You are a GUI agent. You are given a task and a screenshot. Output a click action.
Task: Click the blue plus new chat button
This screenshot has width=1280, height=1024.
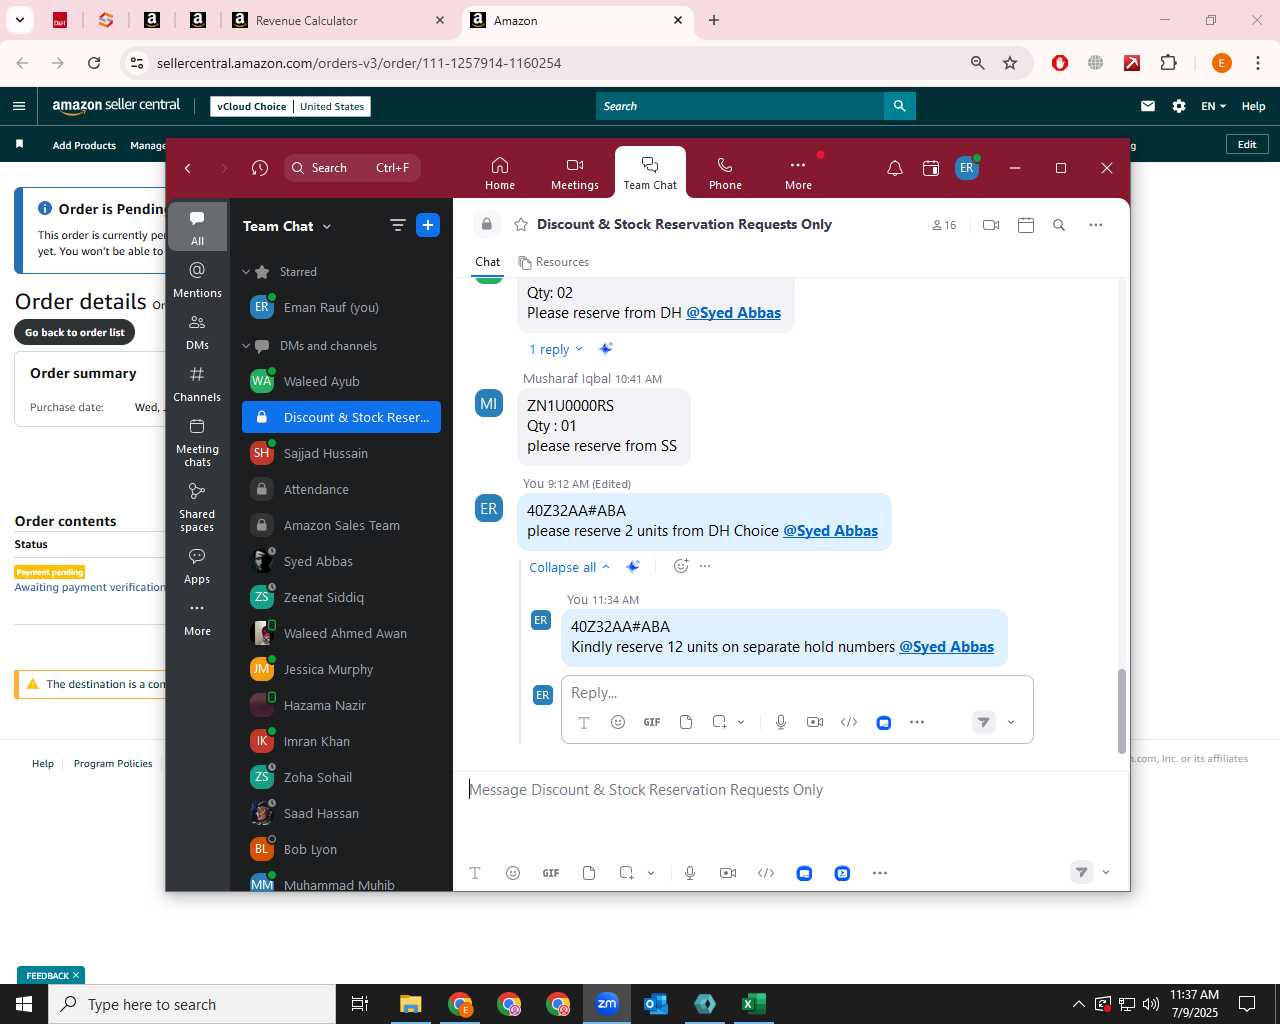428,225
